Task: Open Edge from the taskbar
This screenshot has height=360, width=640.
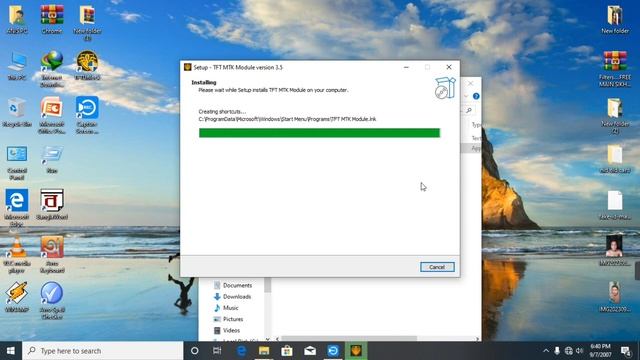Action: tap(241, 351)
